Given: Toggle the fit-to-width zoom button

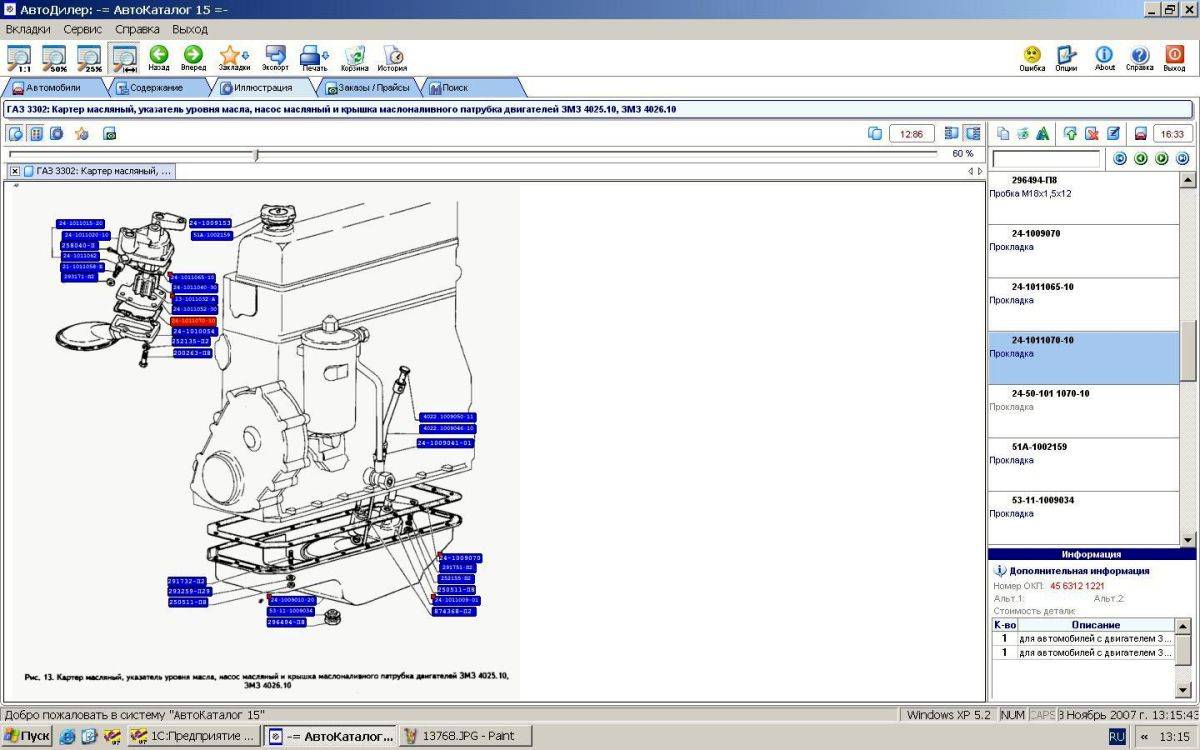Looking at the screenshot, I should [x=125, y=58].
